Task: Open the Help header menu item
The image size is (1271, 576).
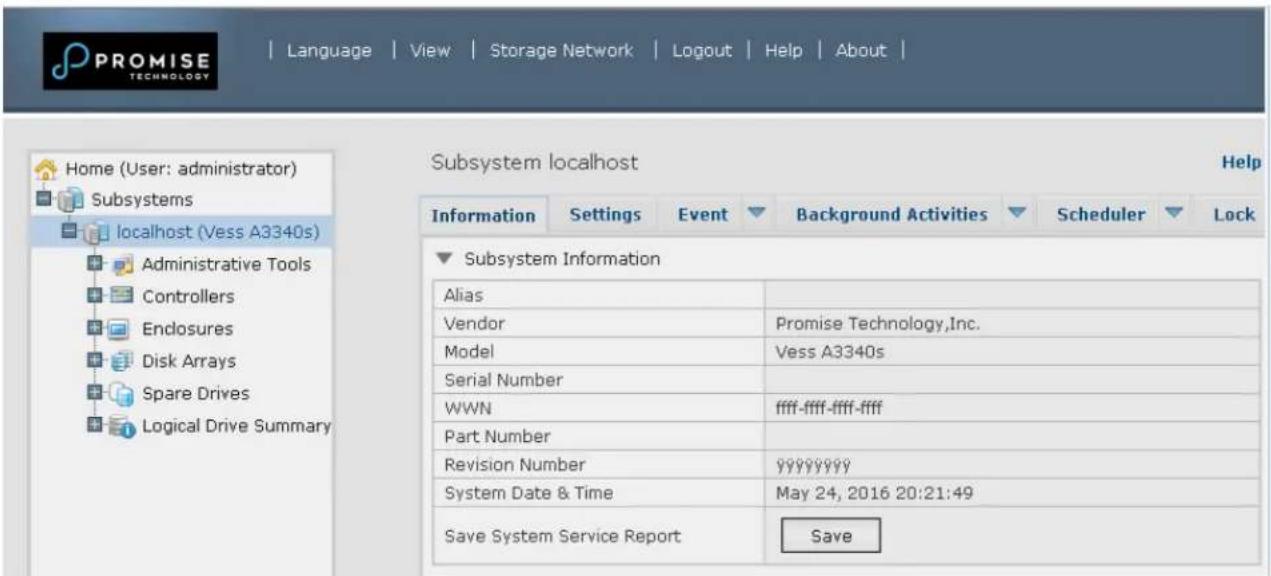Action: (783, 50)
